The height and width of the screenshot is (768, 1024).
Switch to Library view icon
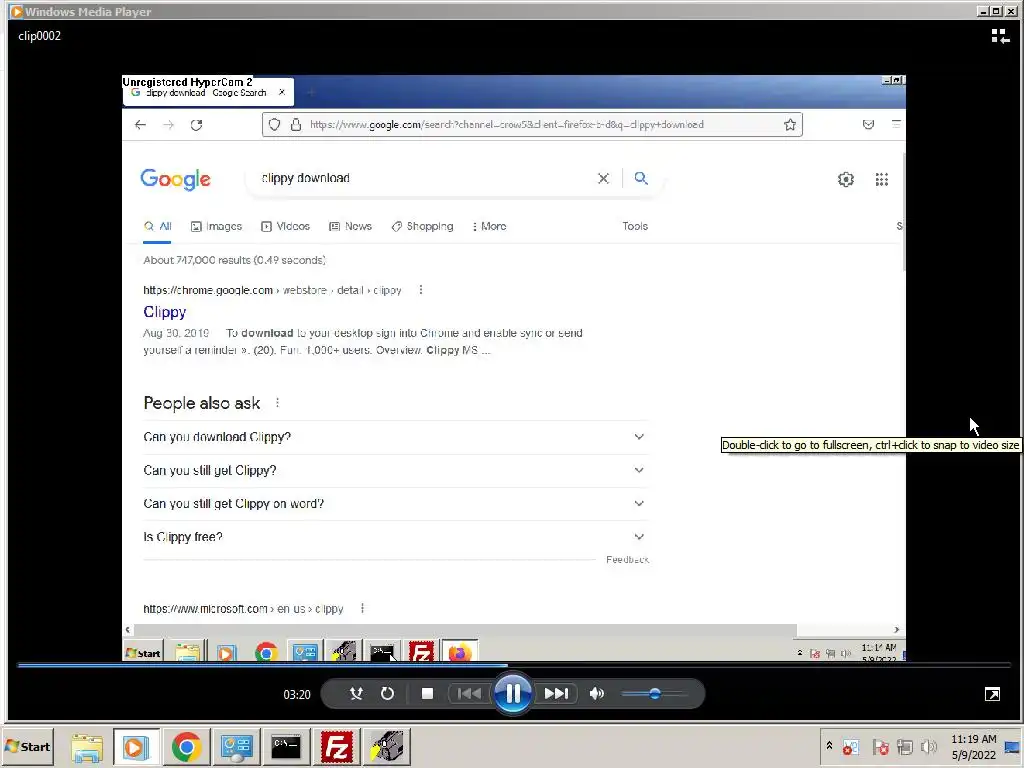tap(1000, 36)
